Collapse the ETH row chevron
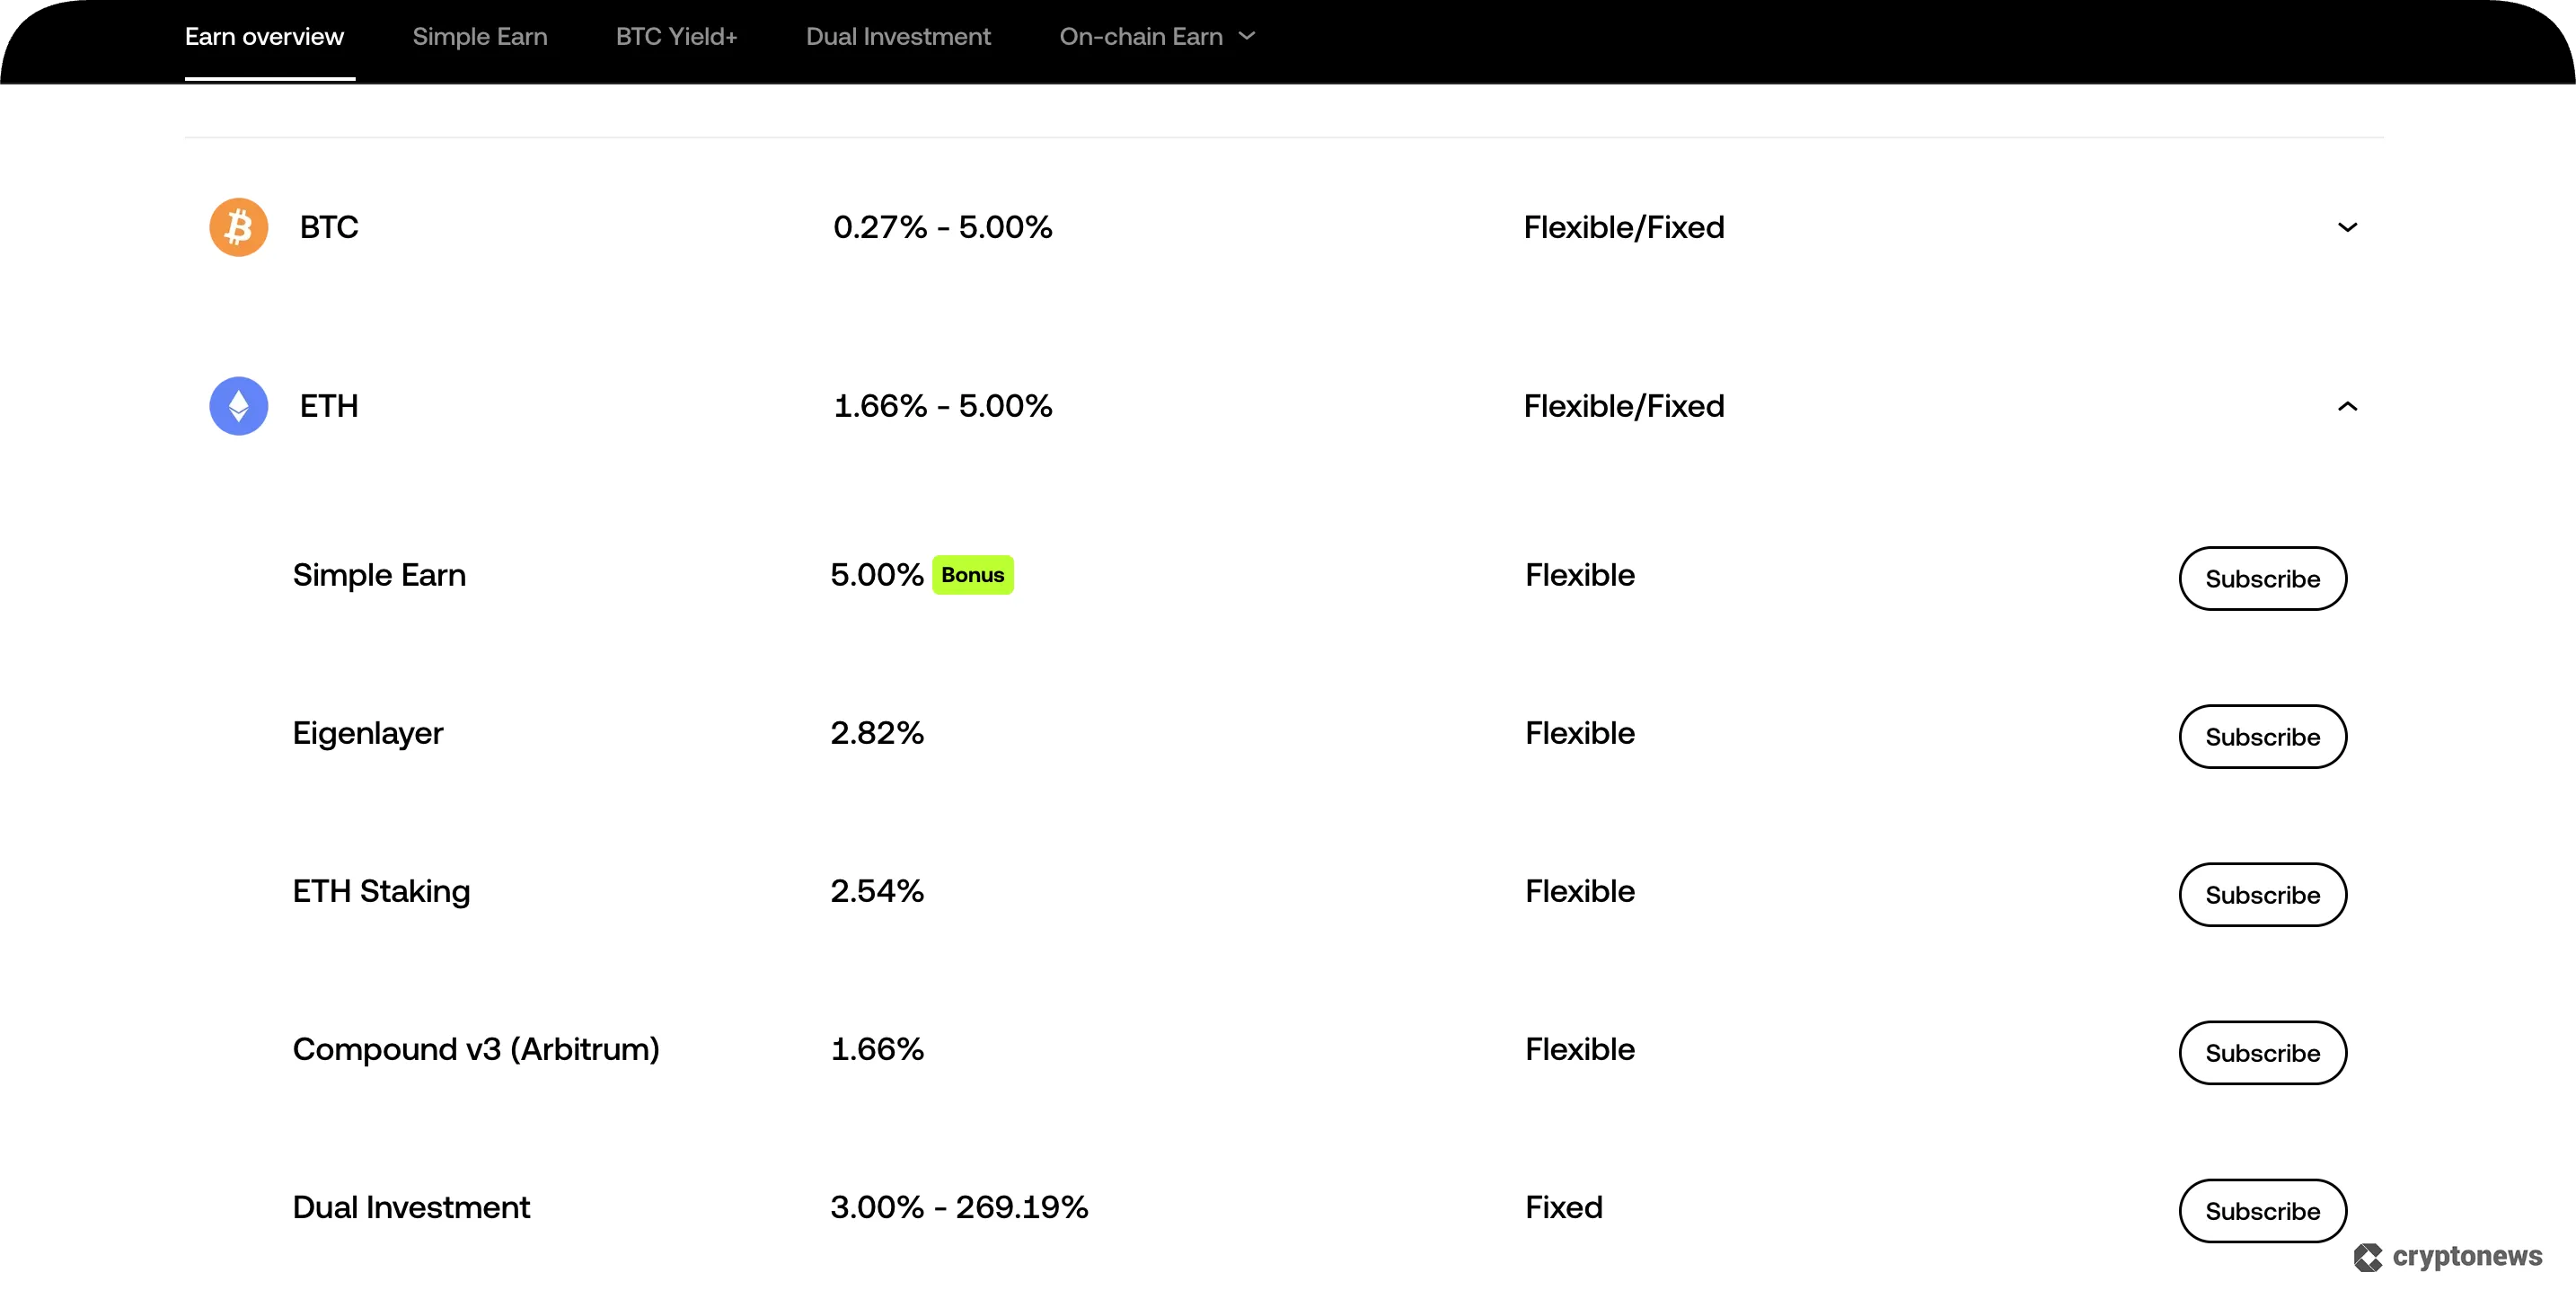The height and width of the screenshot is (1299, 2576). pyautogui.click(x=2347, y=406)
